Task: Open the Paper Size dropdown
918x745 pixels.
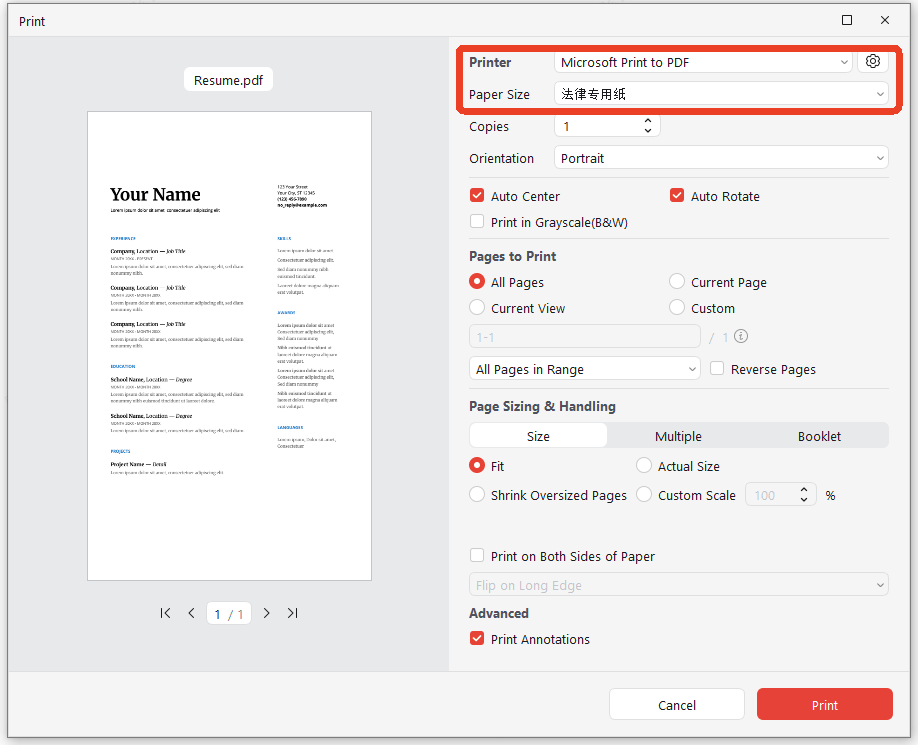Action: pos(721,94)
